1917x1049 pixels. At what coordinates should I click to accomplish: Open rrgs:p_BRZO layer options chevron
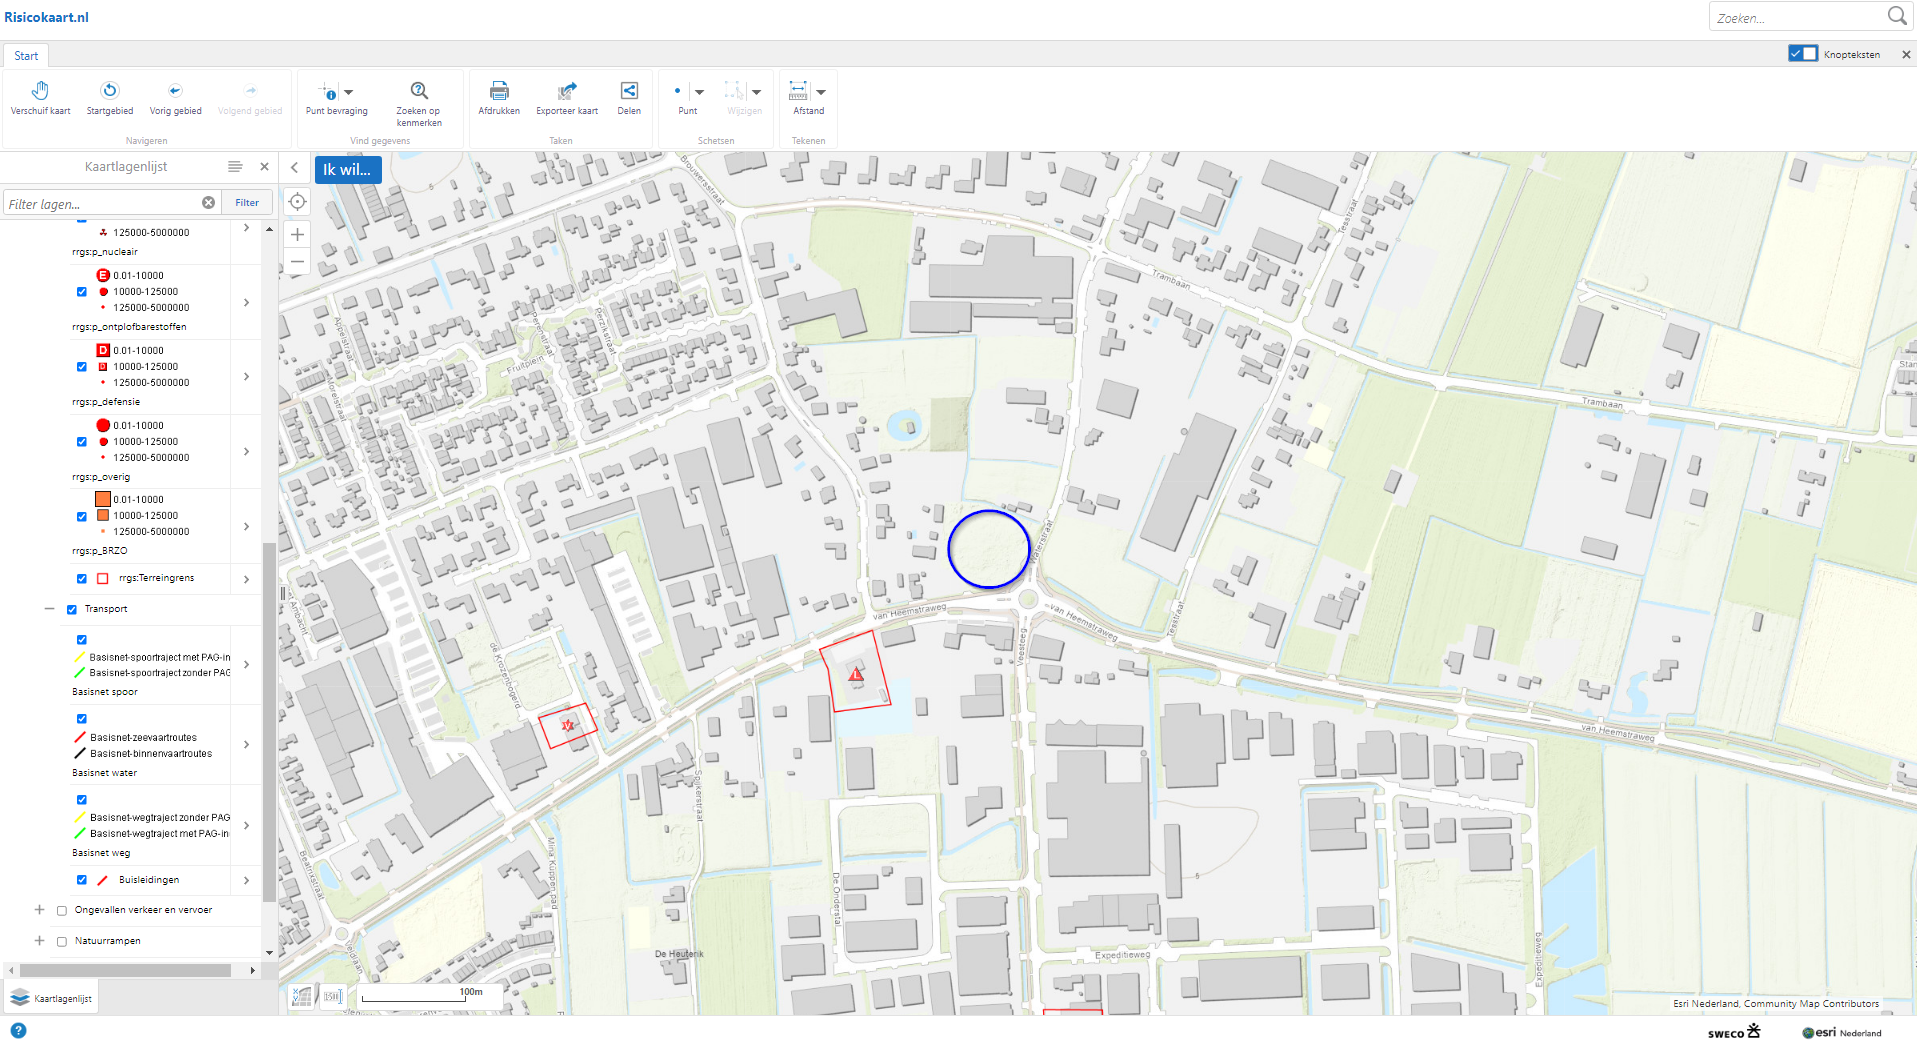tap(246, 526)
